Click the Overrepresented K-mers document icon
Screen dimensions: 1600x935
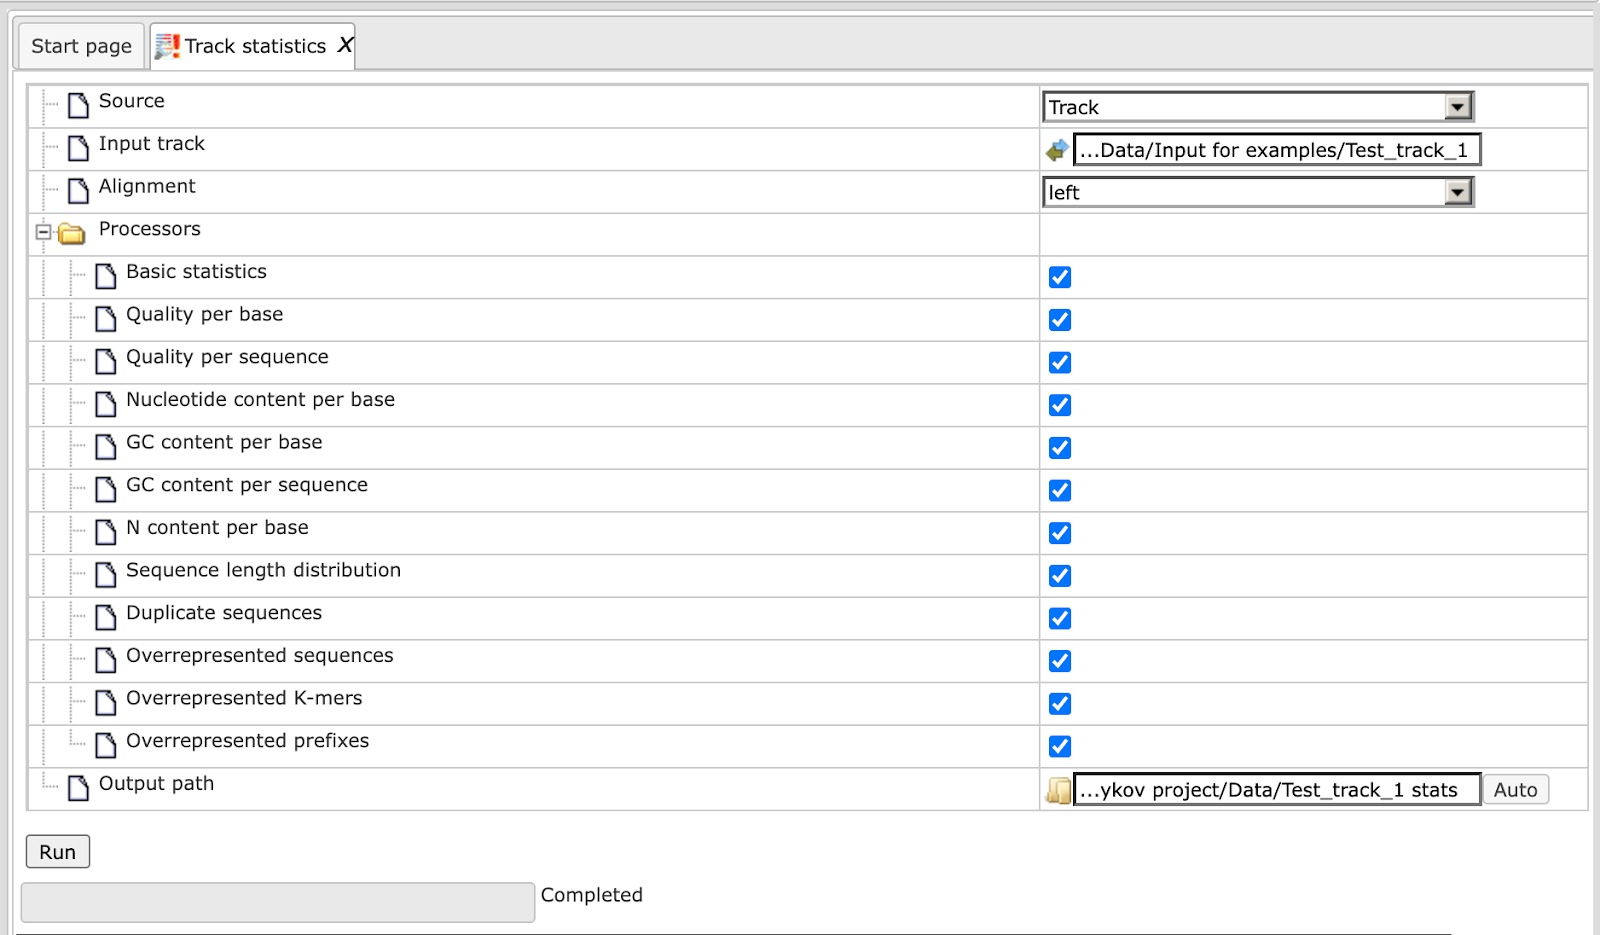click(x=105, y=703)
